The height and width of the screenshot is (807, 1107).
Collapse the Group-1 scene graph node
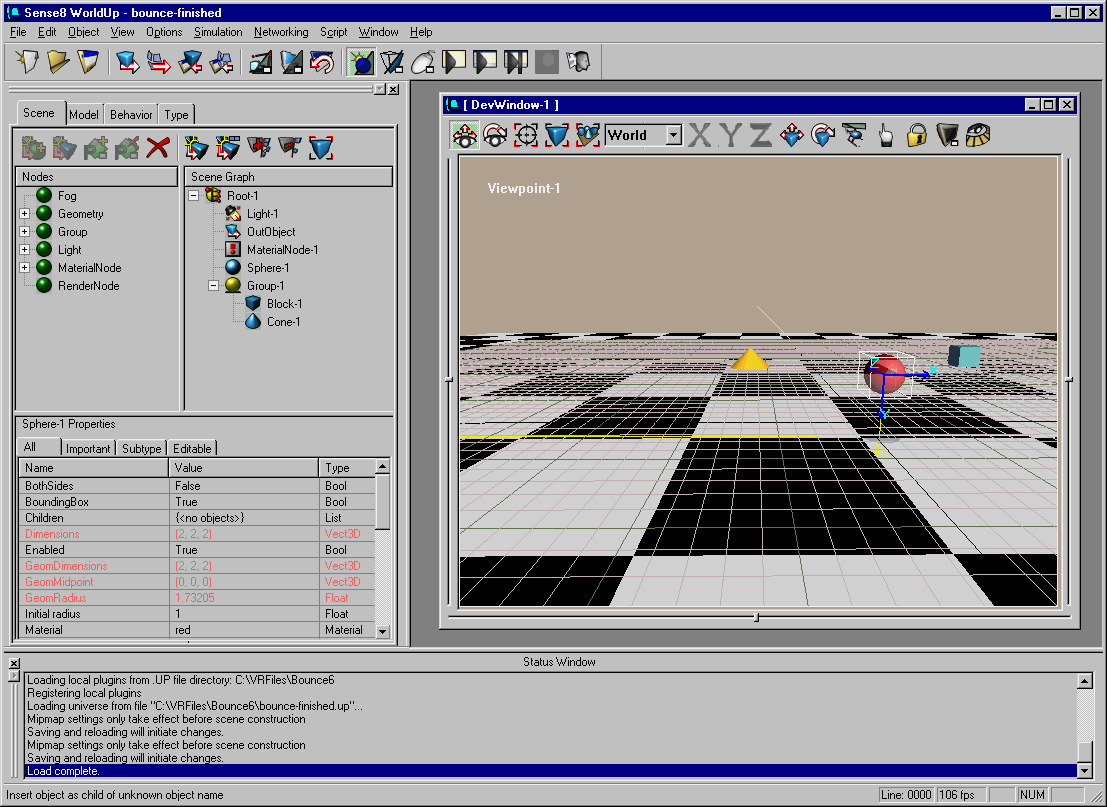tap(213, 286)
